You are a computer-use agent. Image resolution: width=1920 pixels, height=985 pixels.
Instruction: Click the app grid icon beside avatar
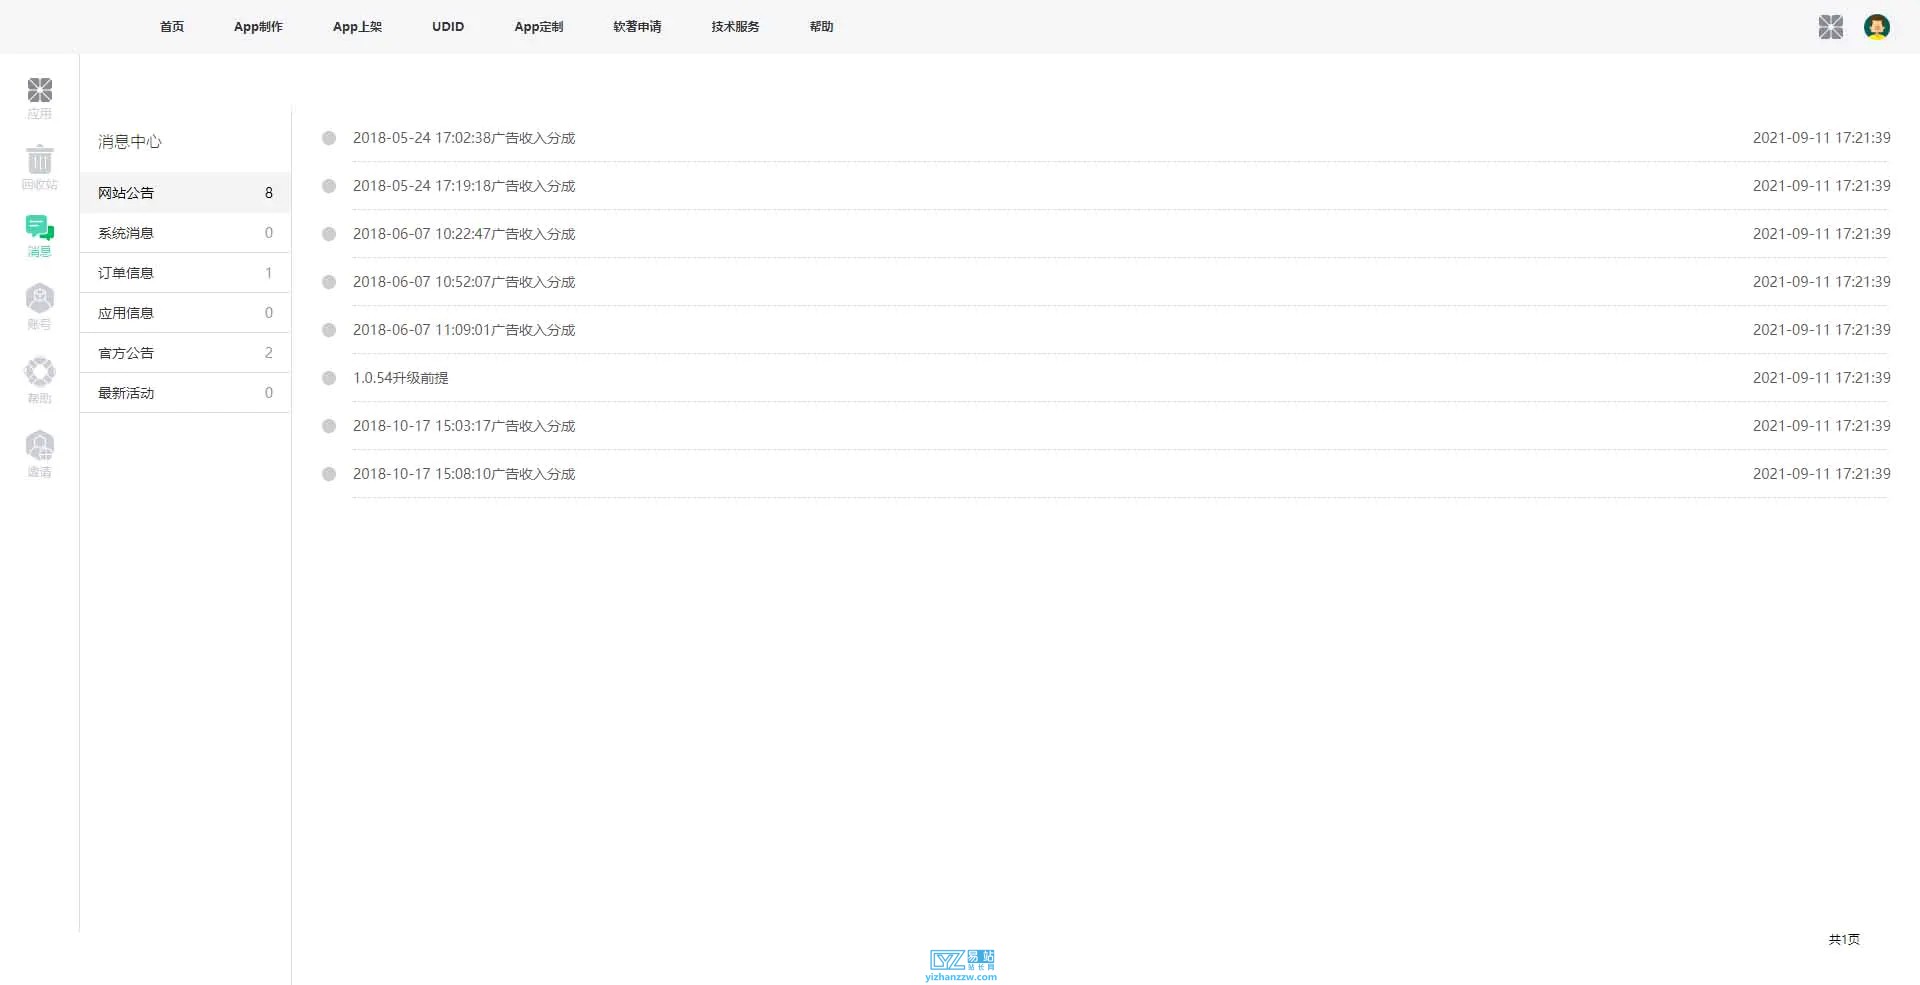(x=1830, y=27)
